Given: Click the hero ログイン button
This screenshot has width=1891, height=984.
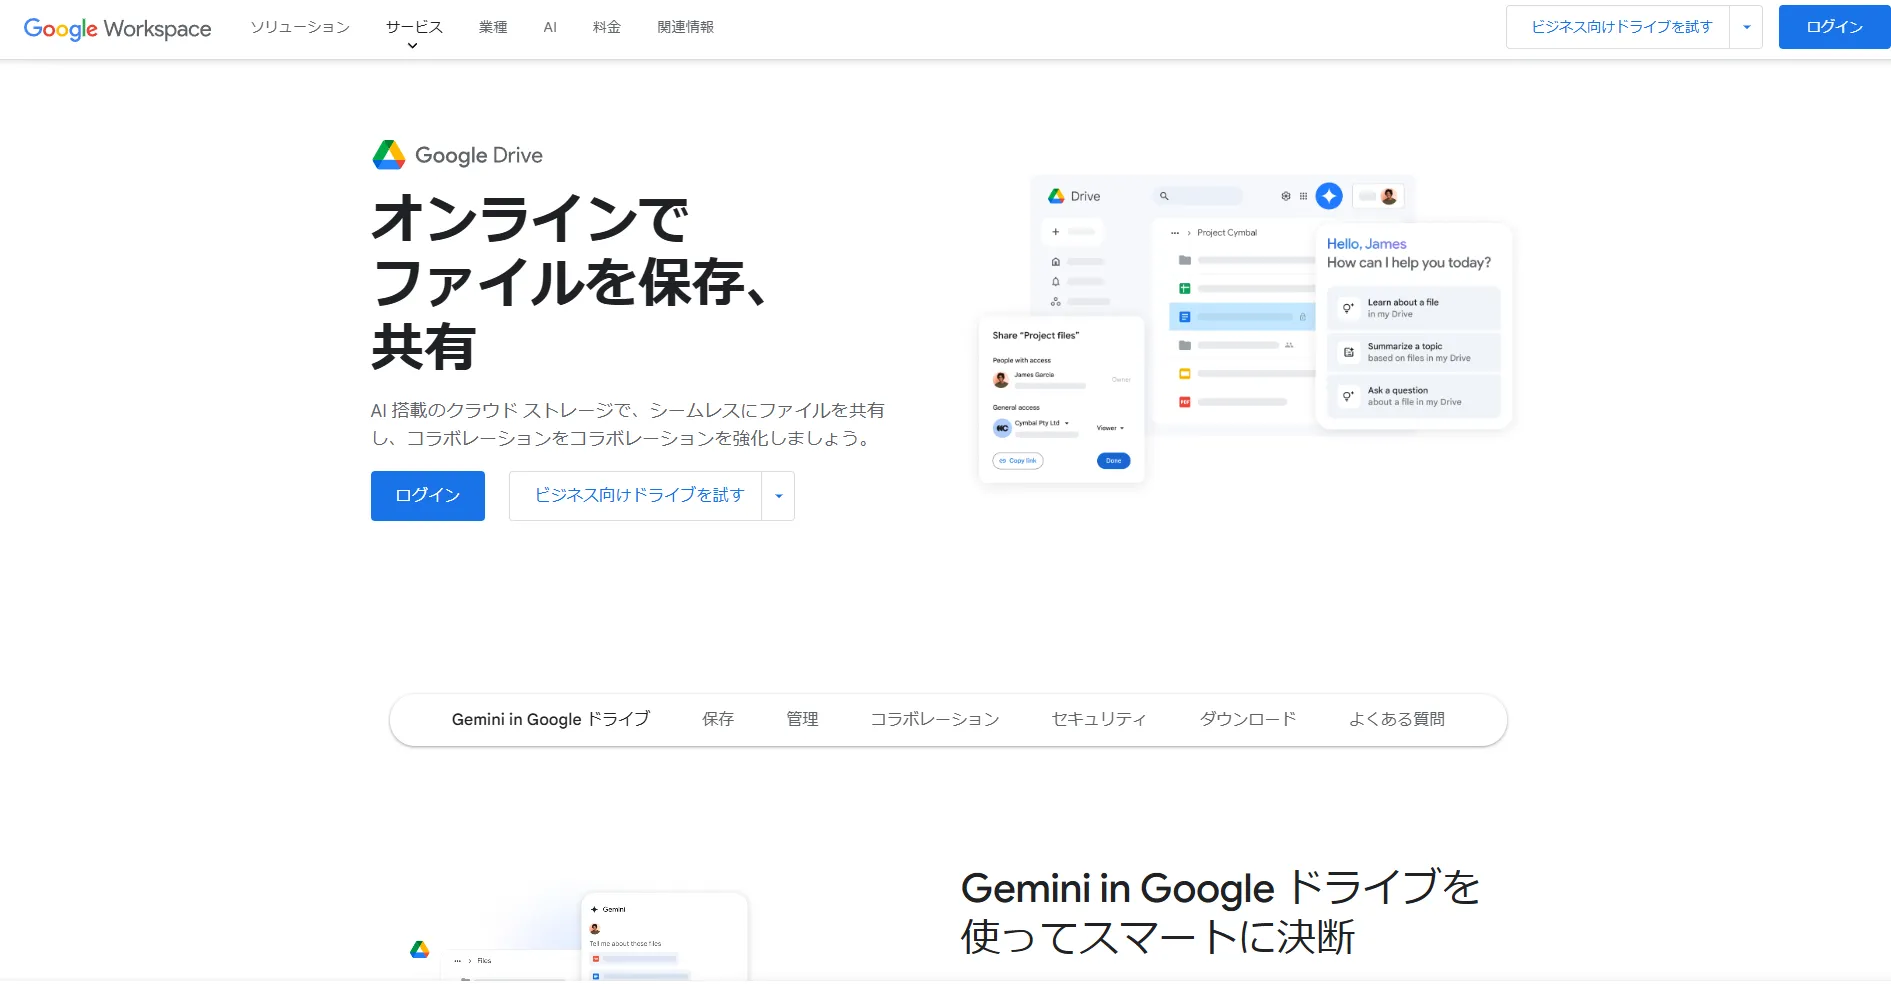Looking at the screenshot, I should (428, 496).
